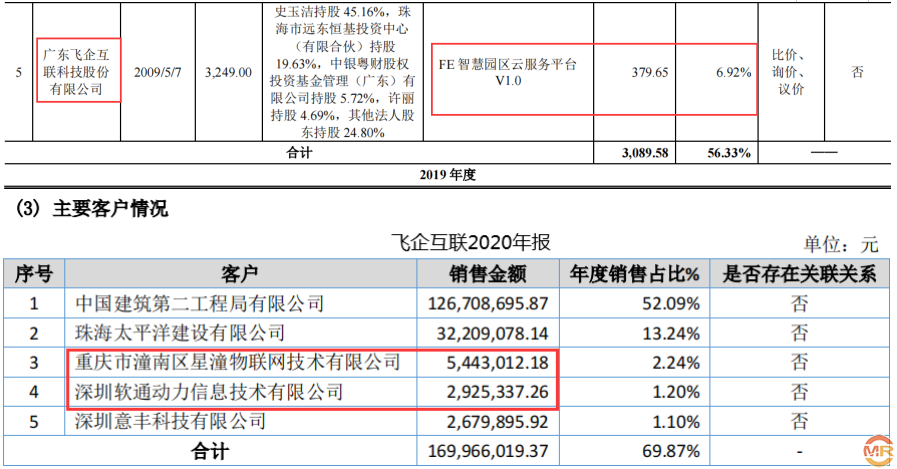Click 否 in the 深圳意丰科技 row
The width and height of the screenshot is (897, 469).
(799, 422)
